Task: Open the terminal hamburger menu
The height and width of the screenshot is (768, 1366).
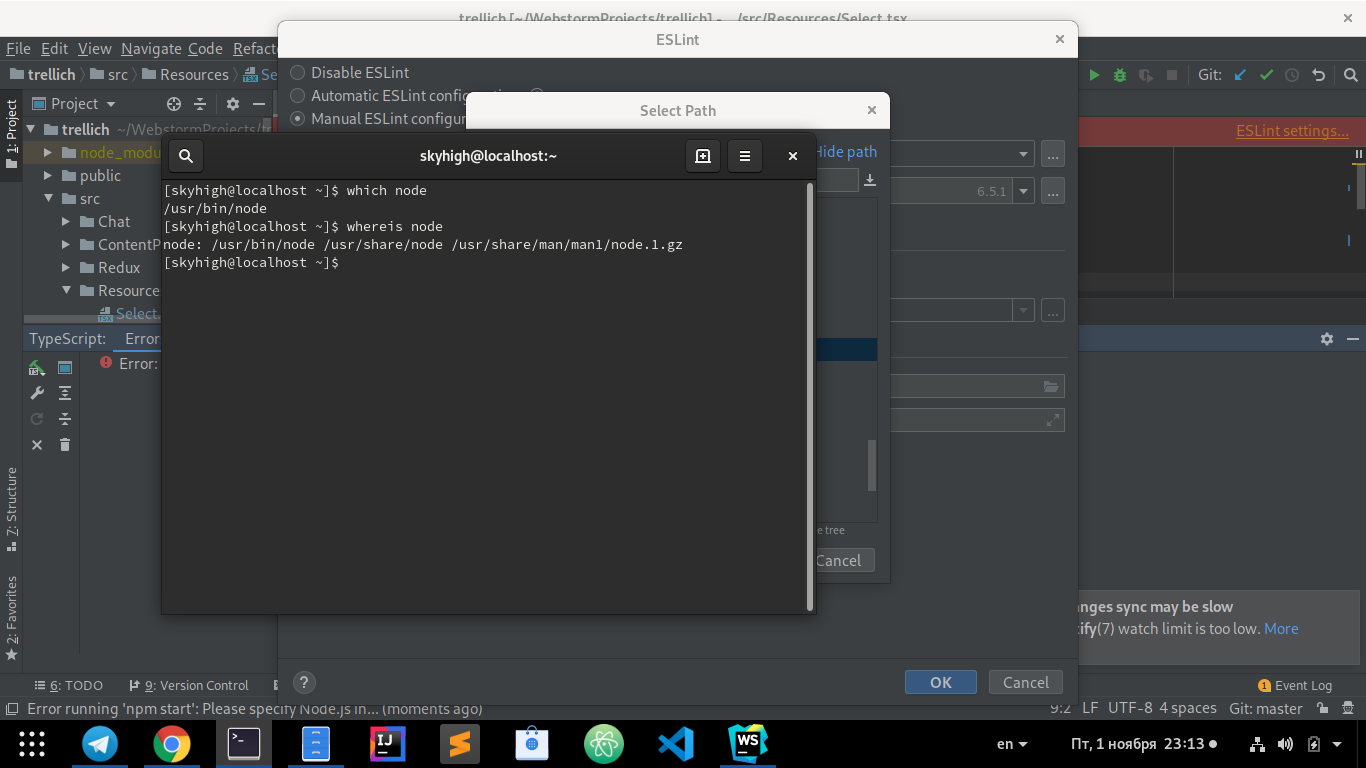Action: click(x=745, y=156)
